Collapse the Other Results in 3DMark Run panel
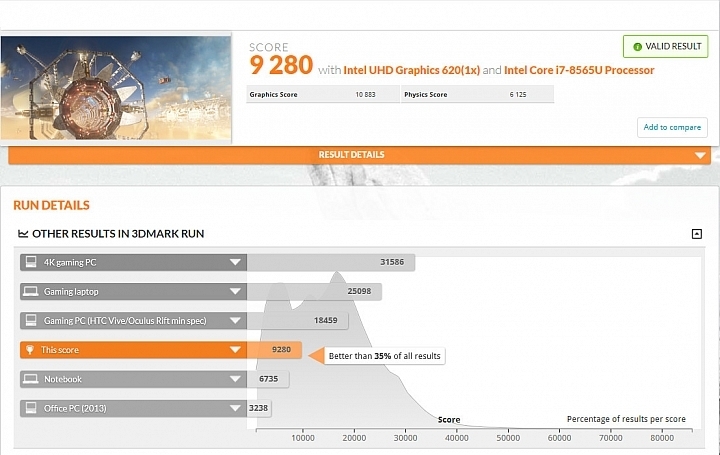720x455 pixels. [x=697, y=234]
